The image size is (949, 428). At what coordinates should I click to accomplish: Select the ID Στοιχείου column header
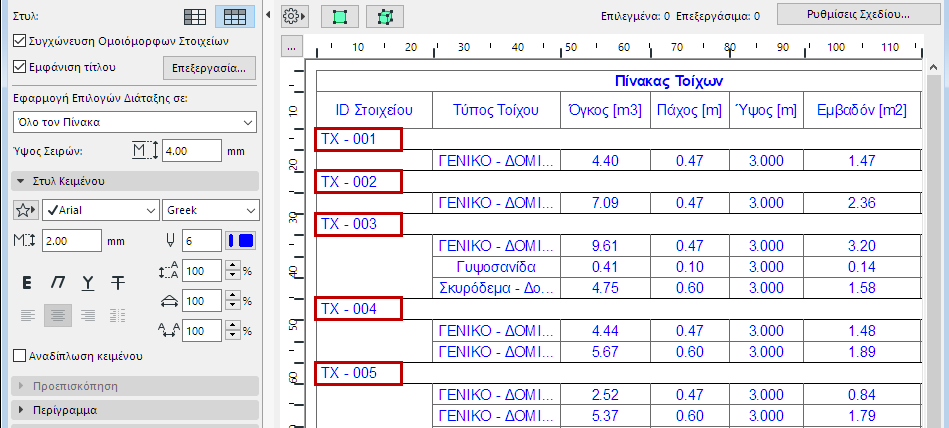point(375,110)
